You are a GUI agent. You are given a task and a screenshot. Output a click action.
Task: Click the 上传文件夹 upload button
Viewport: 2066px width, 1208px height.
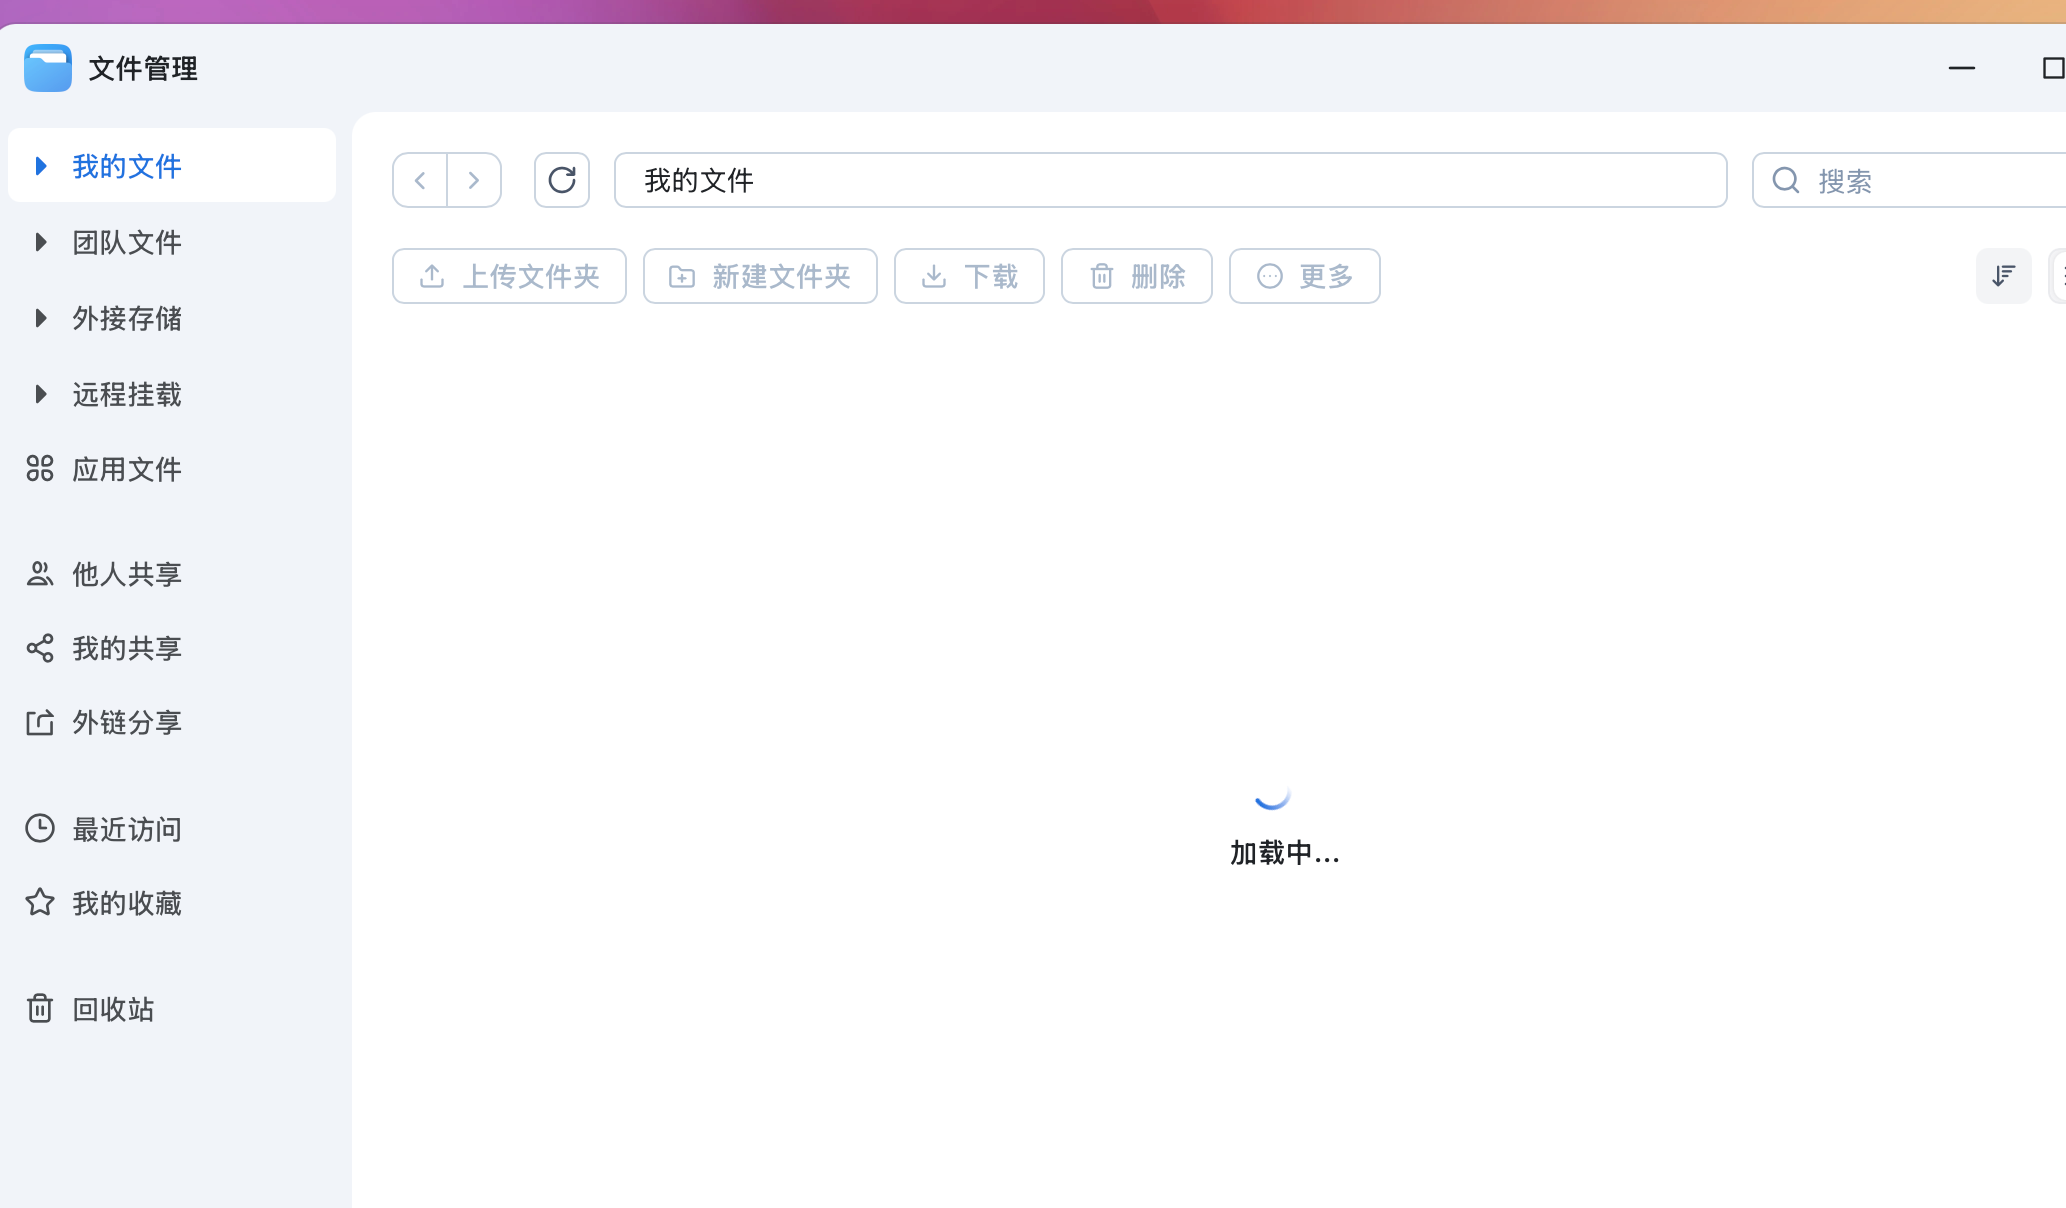(x=509, y=276)
